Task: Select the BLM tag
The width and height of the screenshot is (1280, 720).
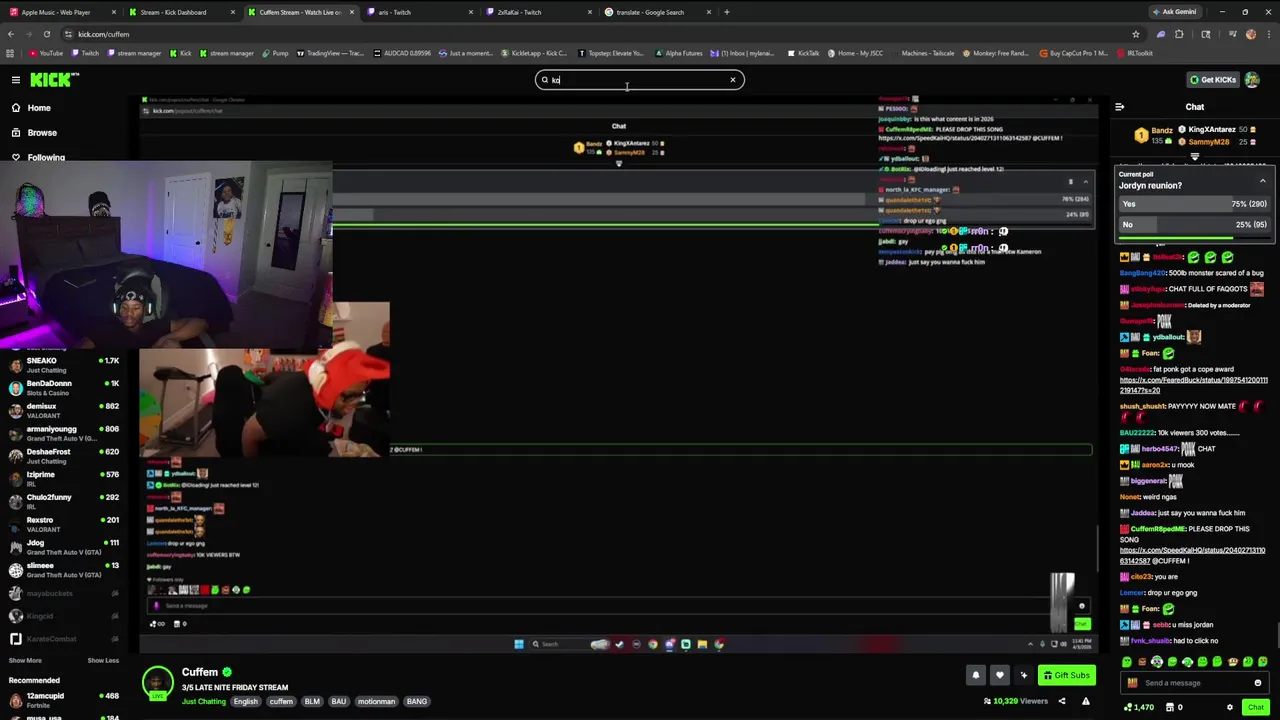Action: click(312, 702)
